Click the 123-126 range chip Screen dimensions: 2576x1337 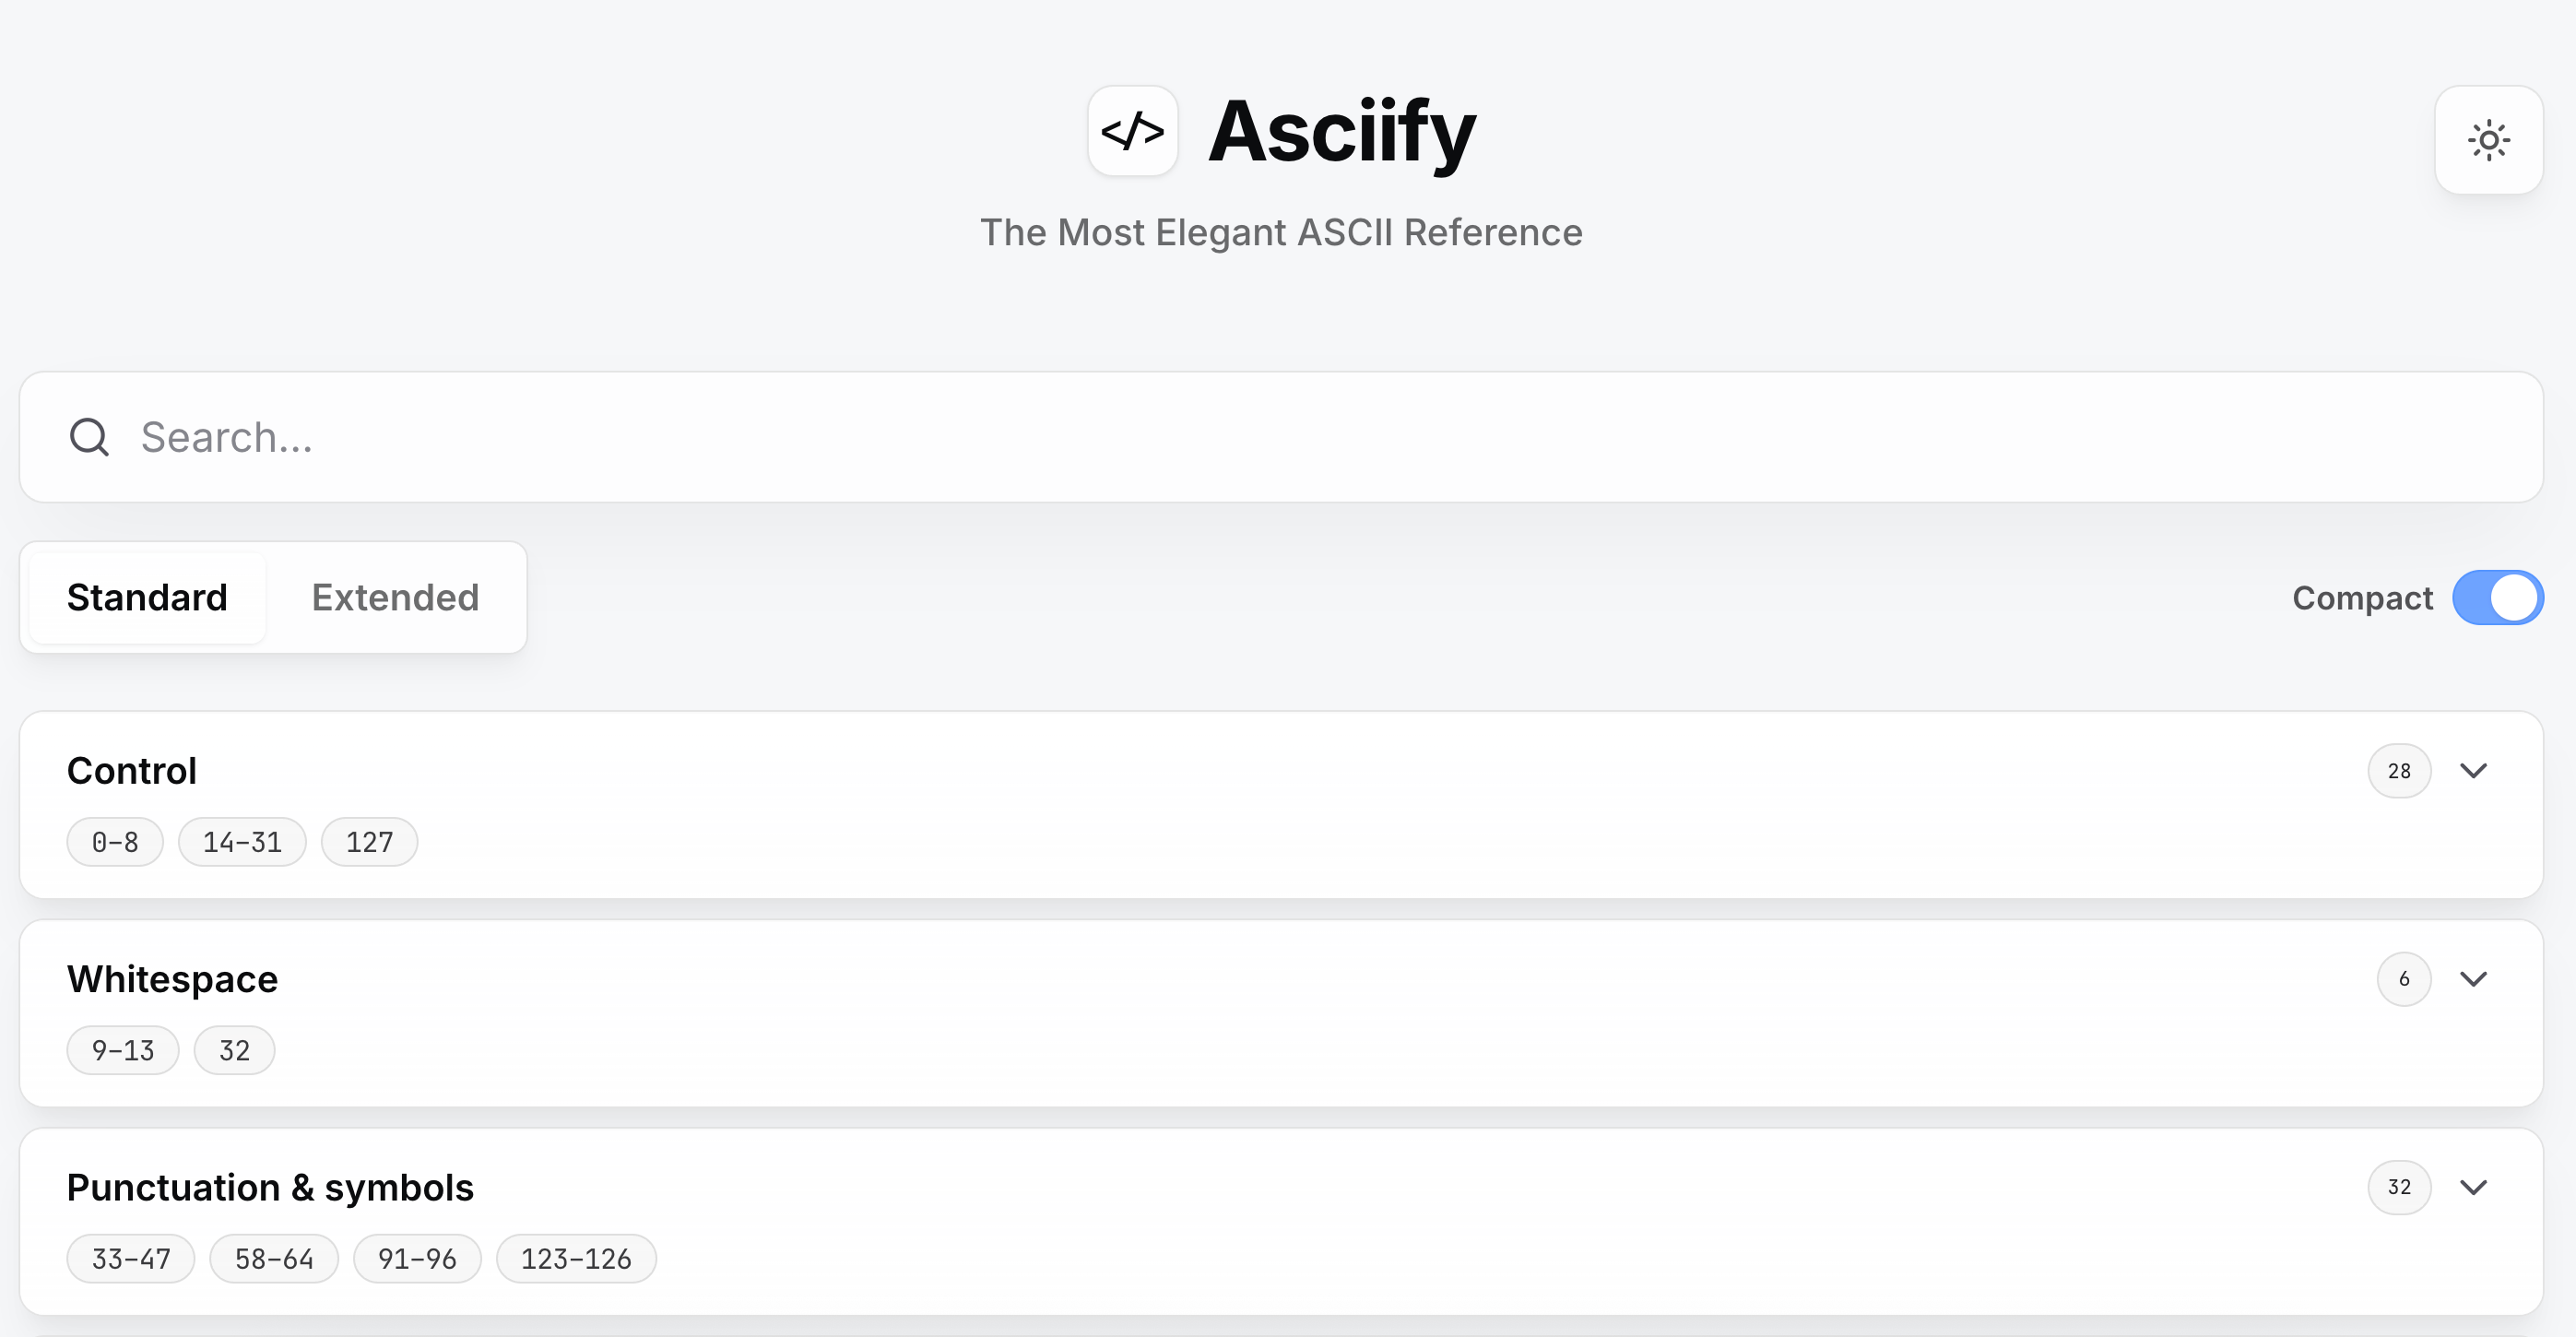click(576, 1258)
